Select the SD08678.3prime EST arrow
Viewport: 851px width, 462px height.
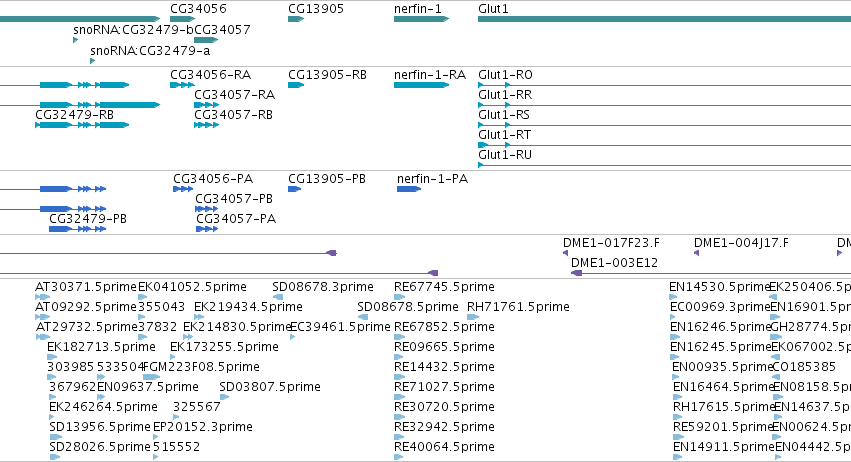click(x=278, y=297)
